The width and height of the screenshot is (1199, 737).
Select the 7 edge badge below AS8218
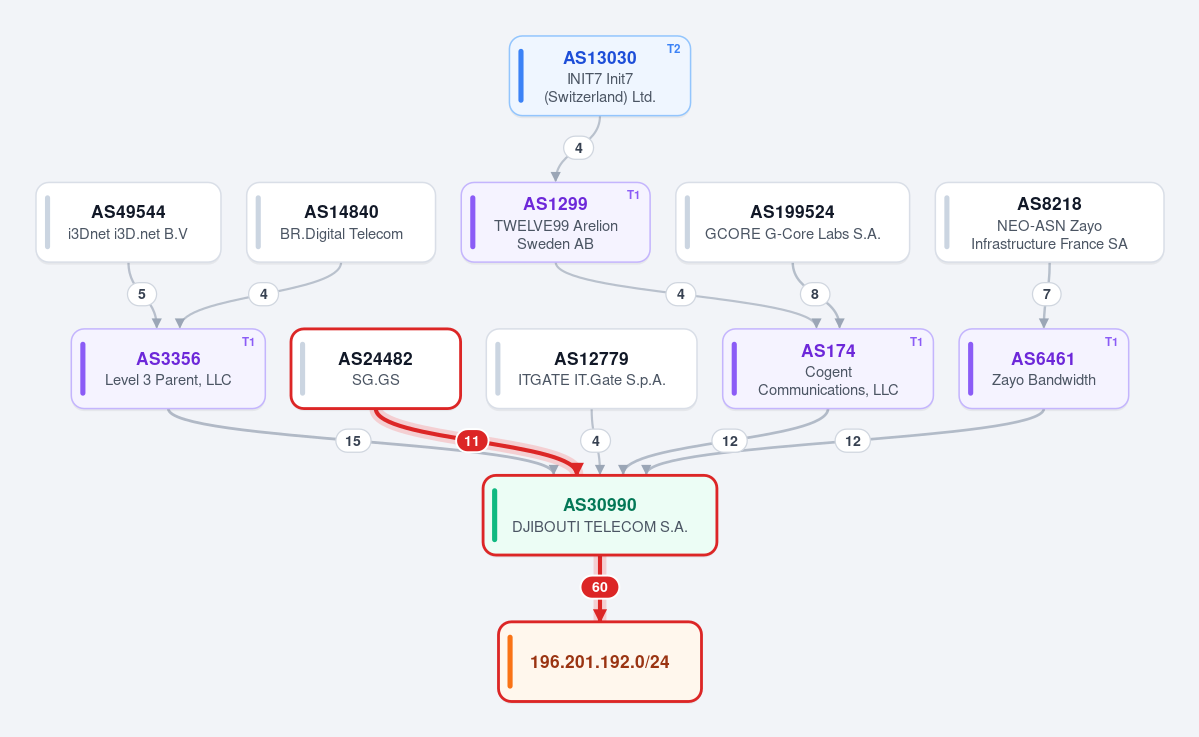coord(1047,294)
